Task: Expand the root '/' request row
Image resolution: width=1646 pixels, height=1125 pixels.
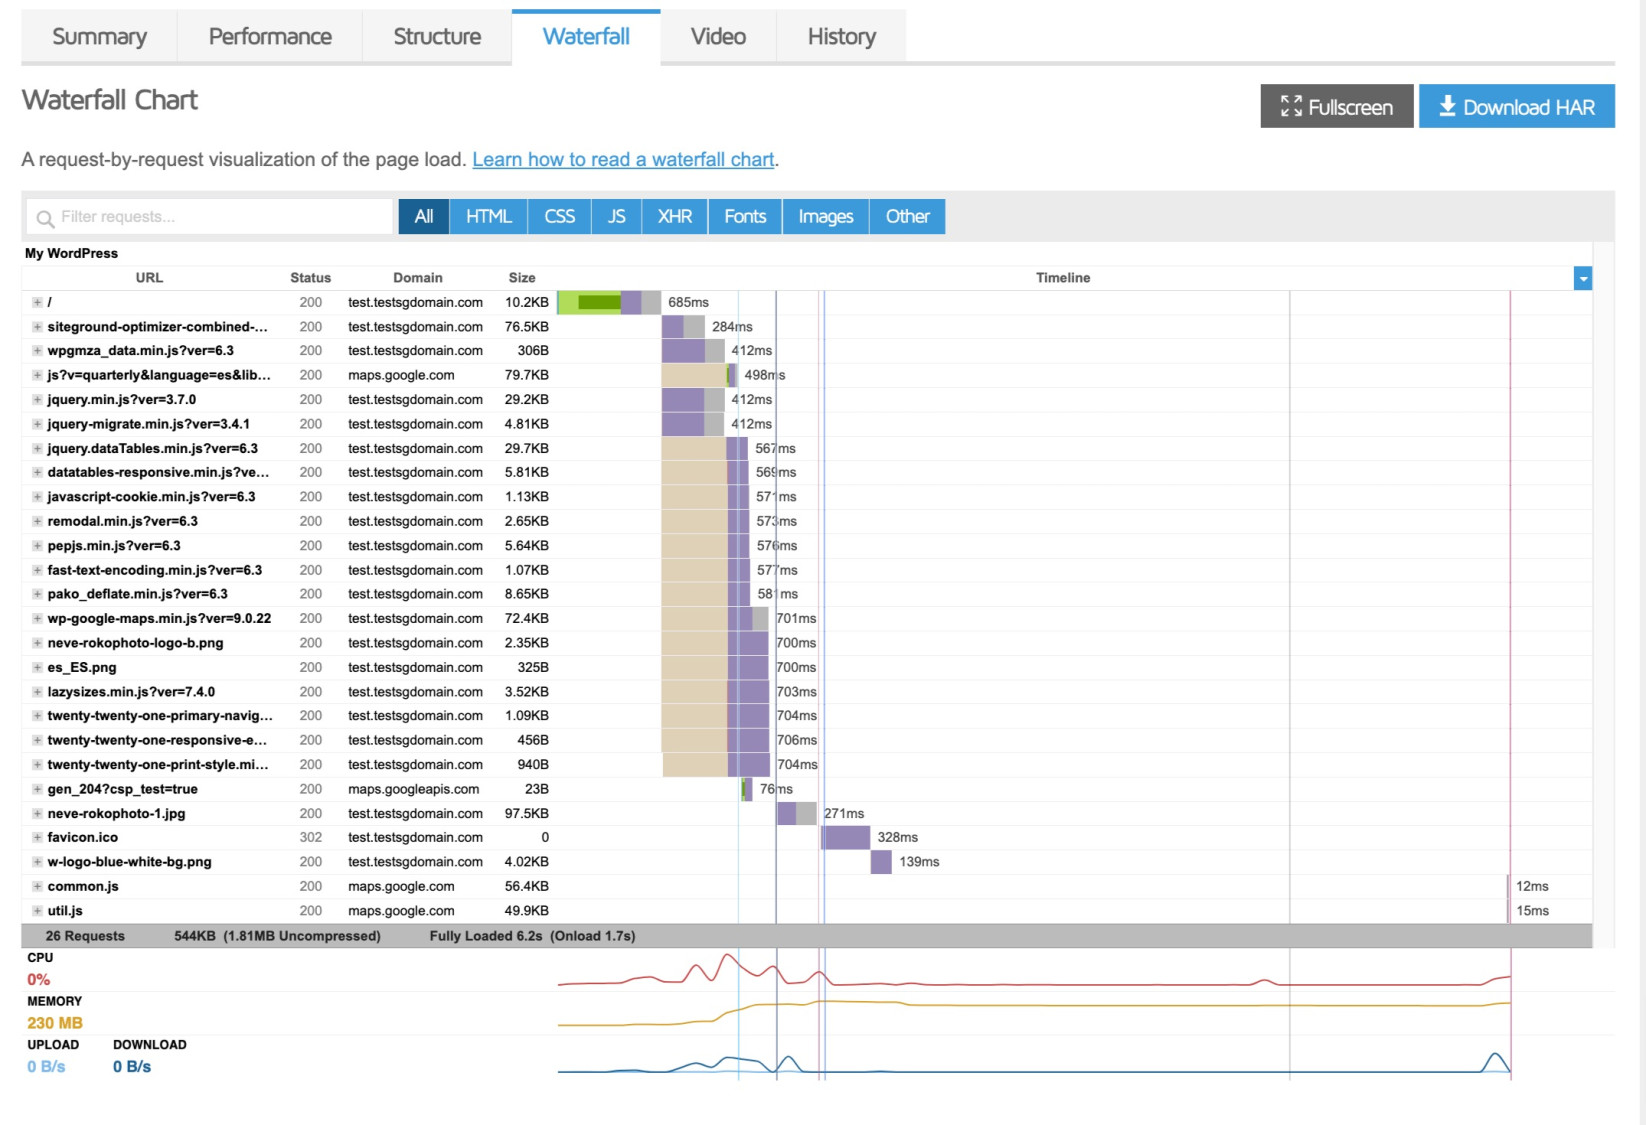Action: click(x=37, y=302)
